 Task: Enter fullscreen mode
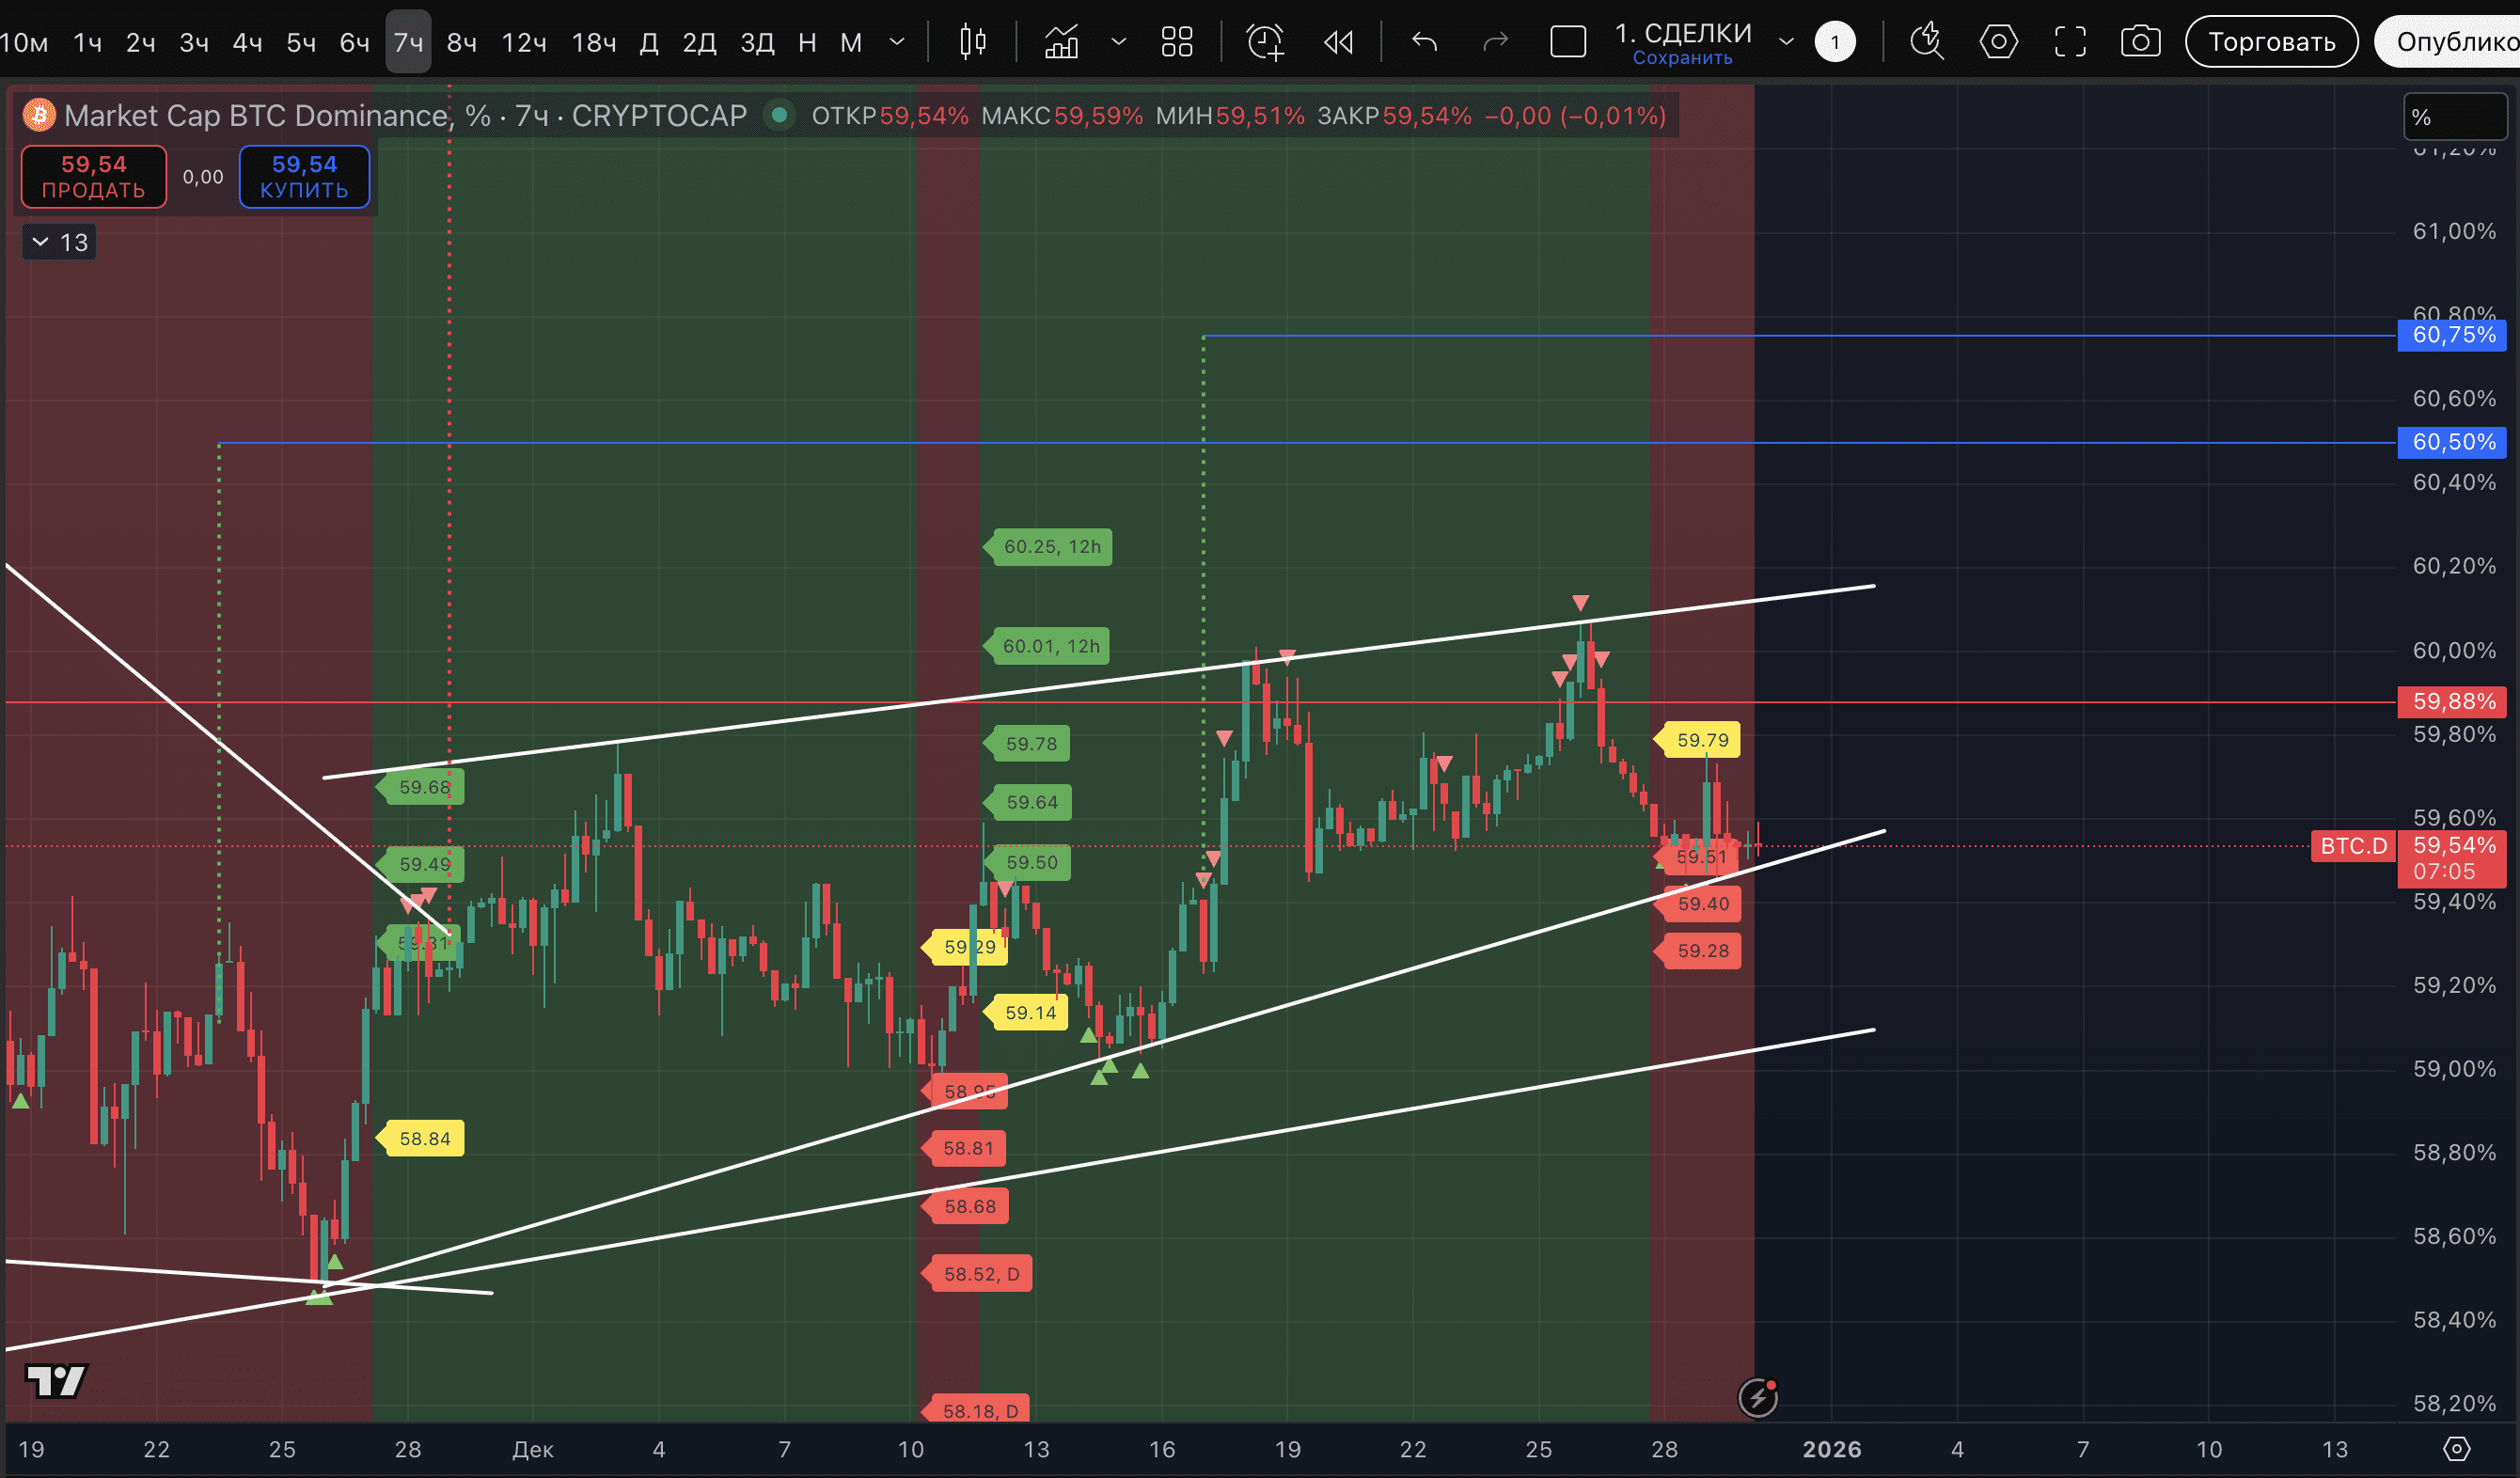pos(2070,42)
